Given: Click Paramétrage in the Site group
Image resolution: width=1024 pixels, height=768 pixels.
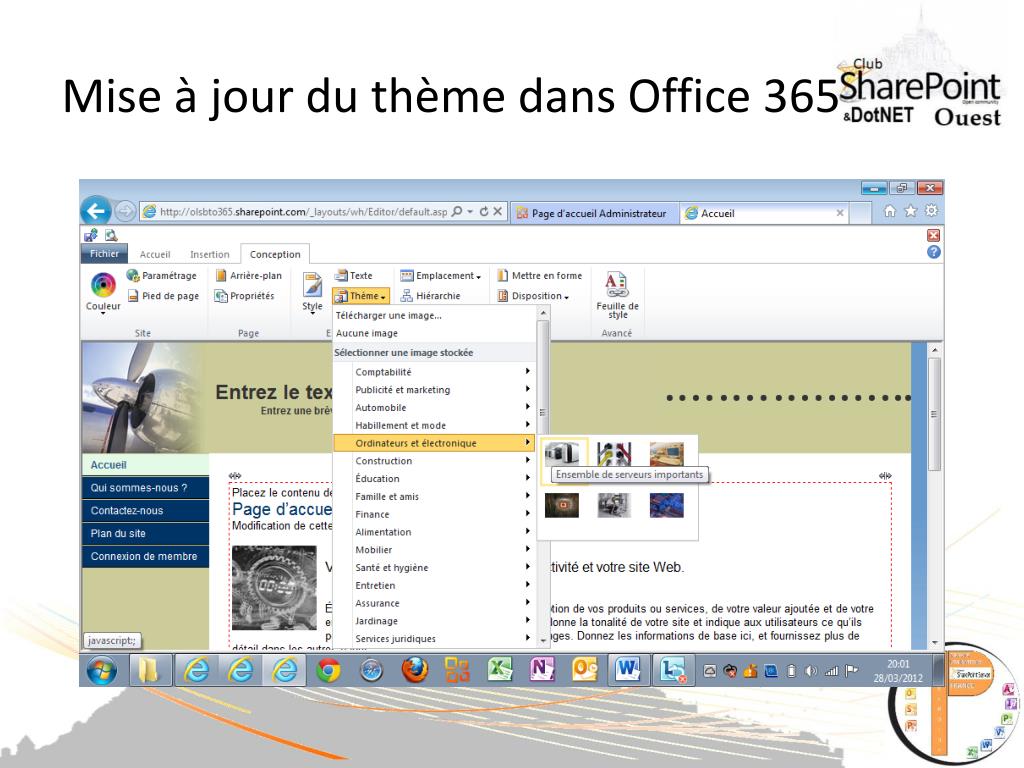Looking at the screenshot, I should coord(162,276).
